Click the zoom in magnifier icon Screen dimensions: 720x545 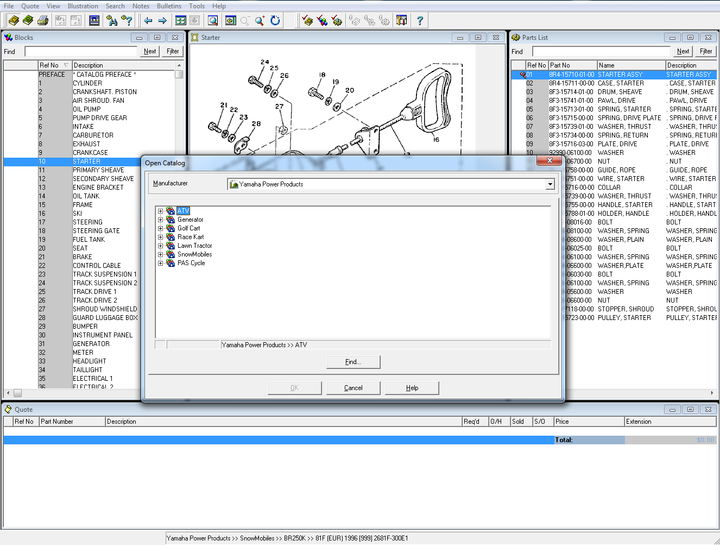[x=260, y=21]
